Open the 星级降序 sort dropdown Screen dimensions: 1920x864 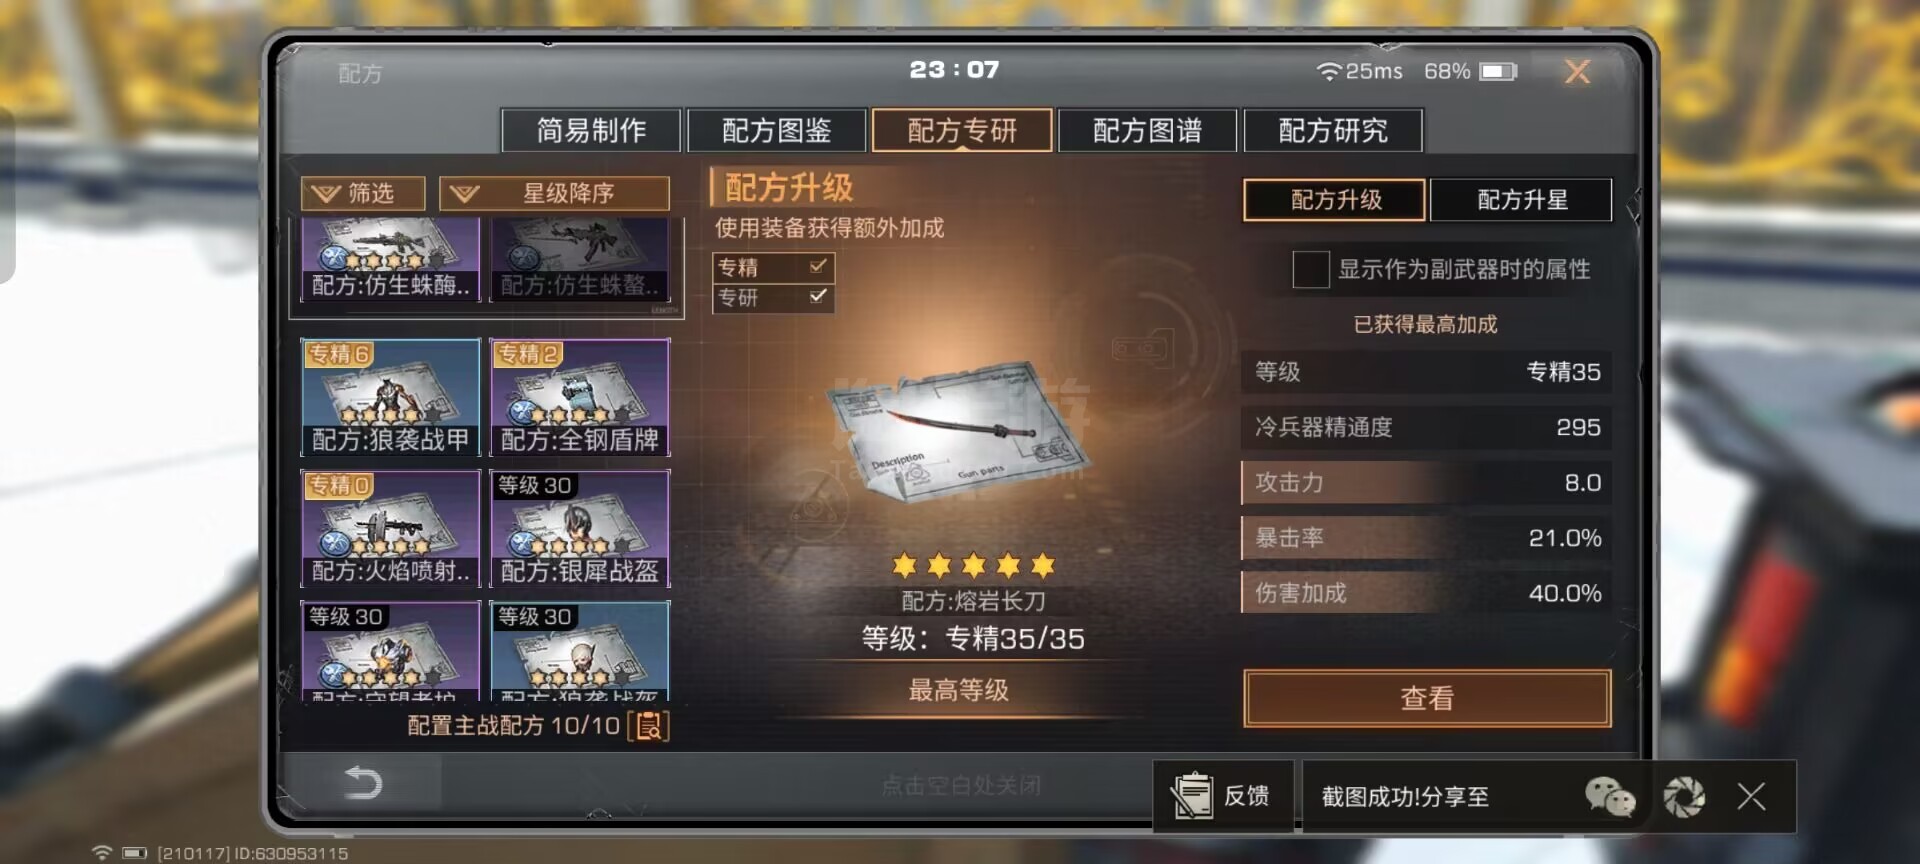click(x=554, y=193)
